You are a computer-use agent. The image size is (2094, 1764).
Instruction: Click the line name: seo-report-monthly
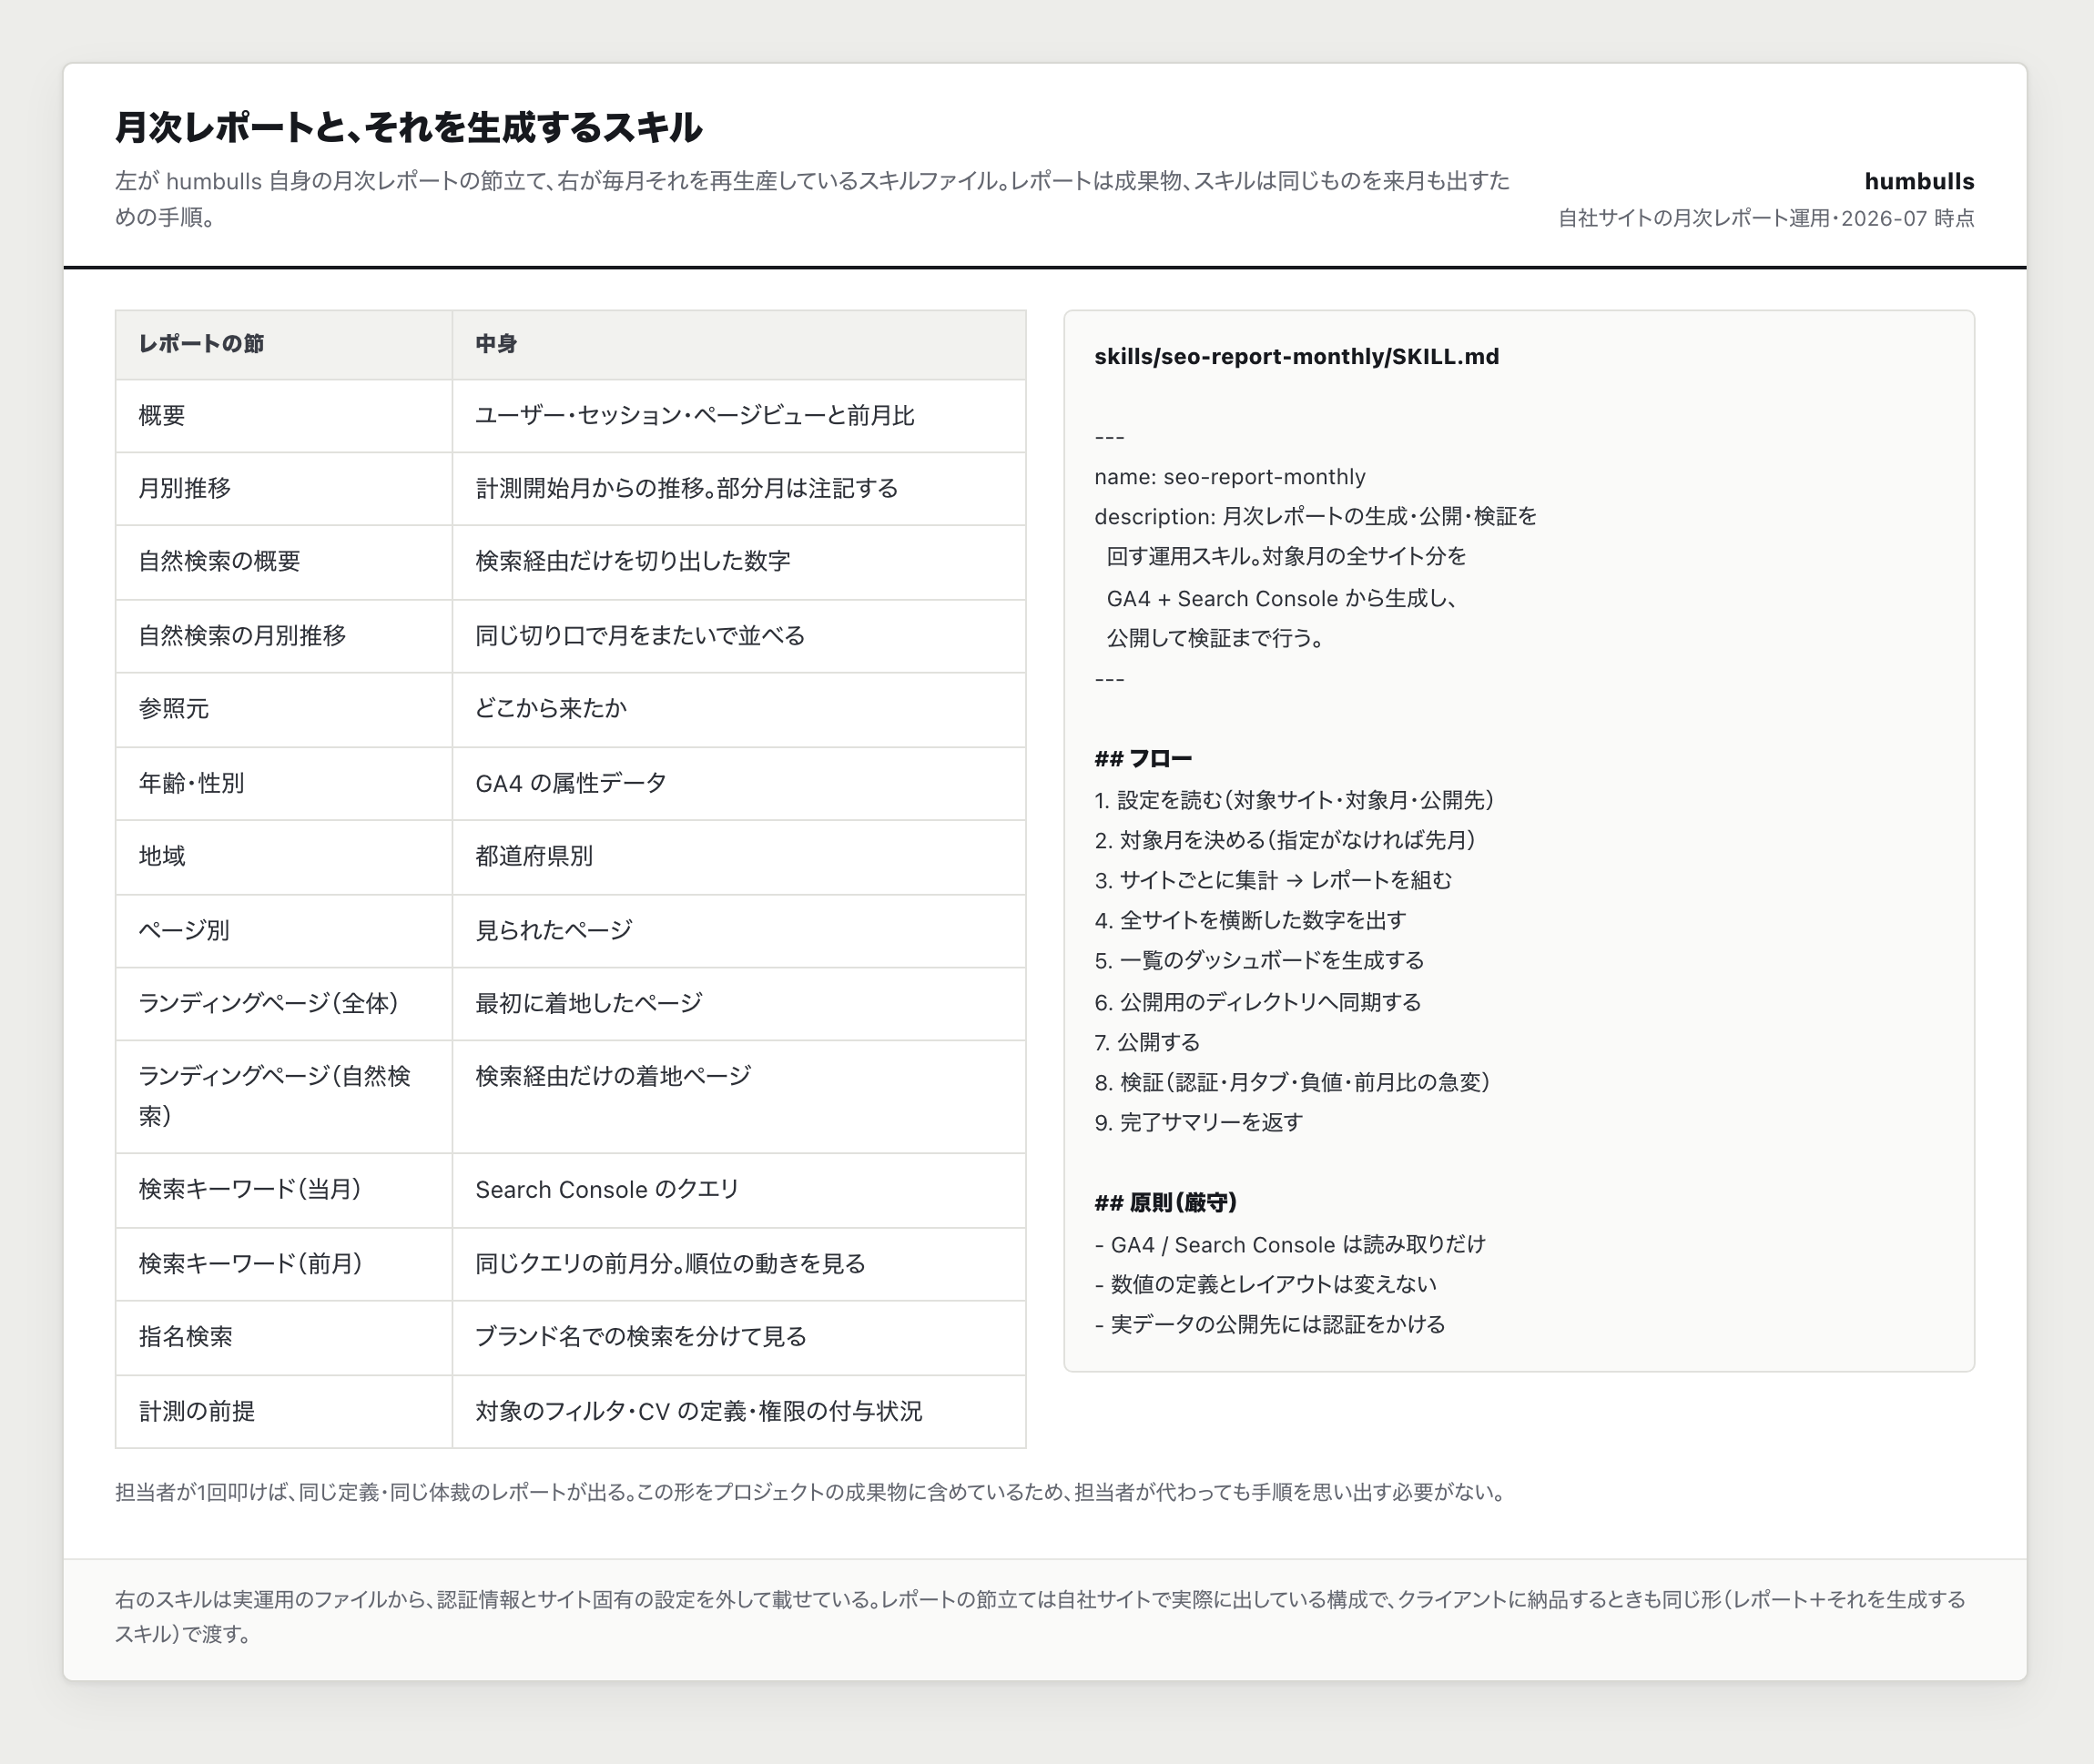coord(1230,477)
